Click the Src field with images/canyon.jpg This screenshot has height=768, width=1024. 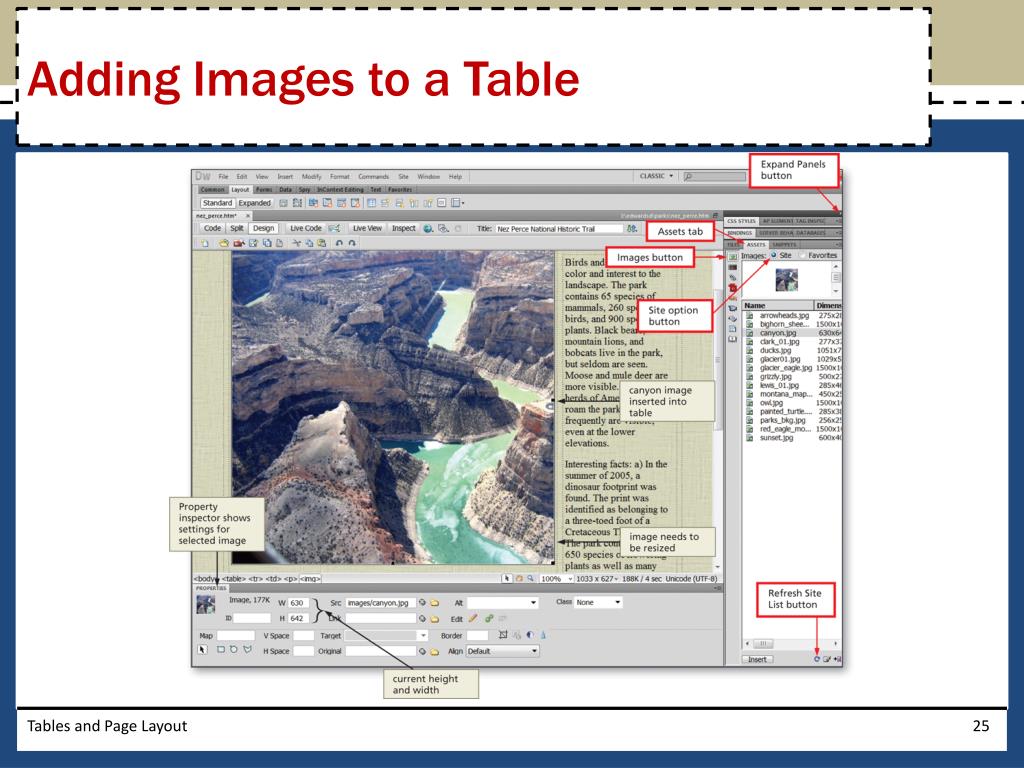click(381, 603)
